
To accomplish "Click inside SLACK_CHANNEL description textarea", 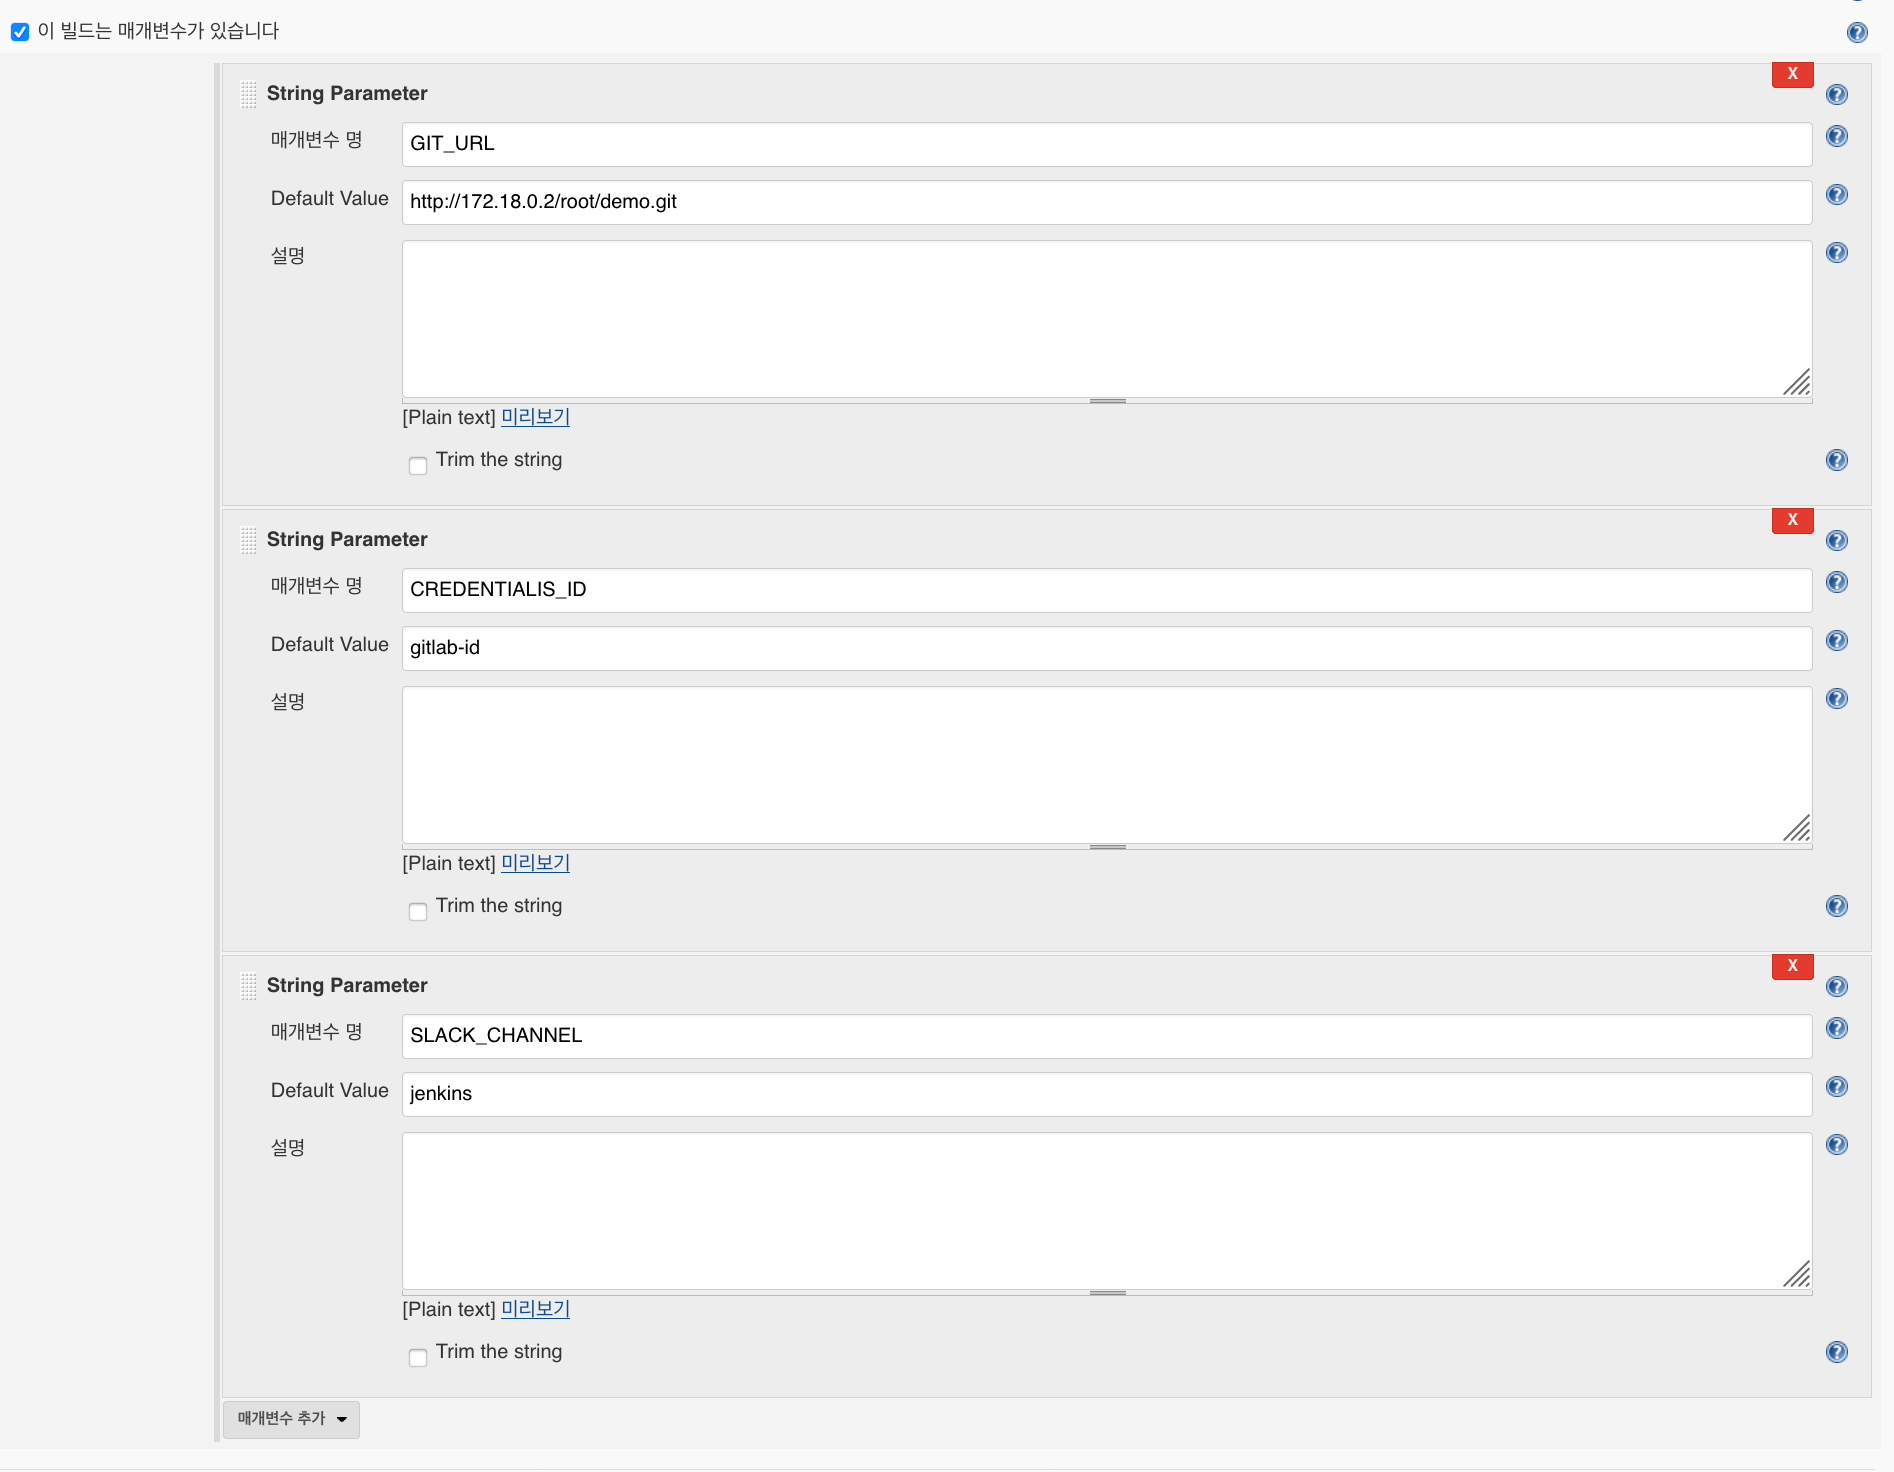I will [x=1100, y=1210].
